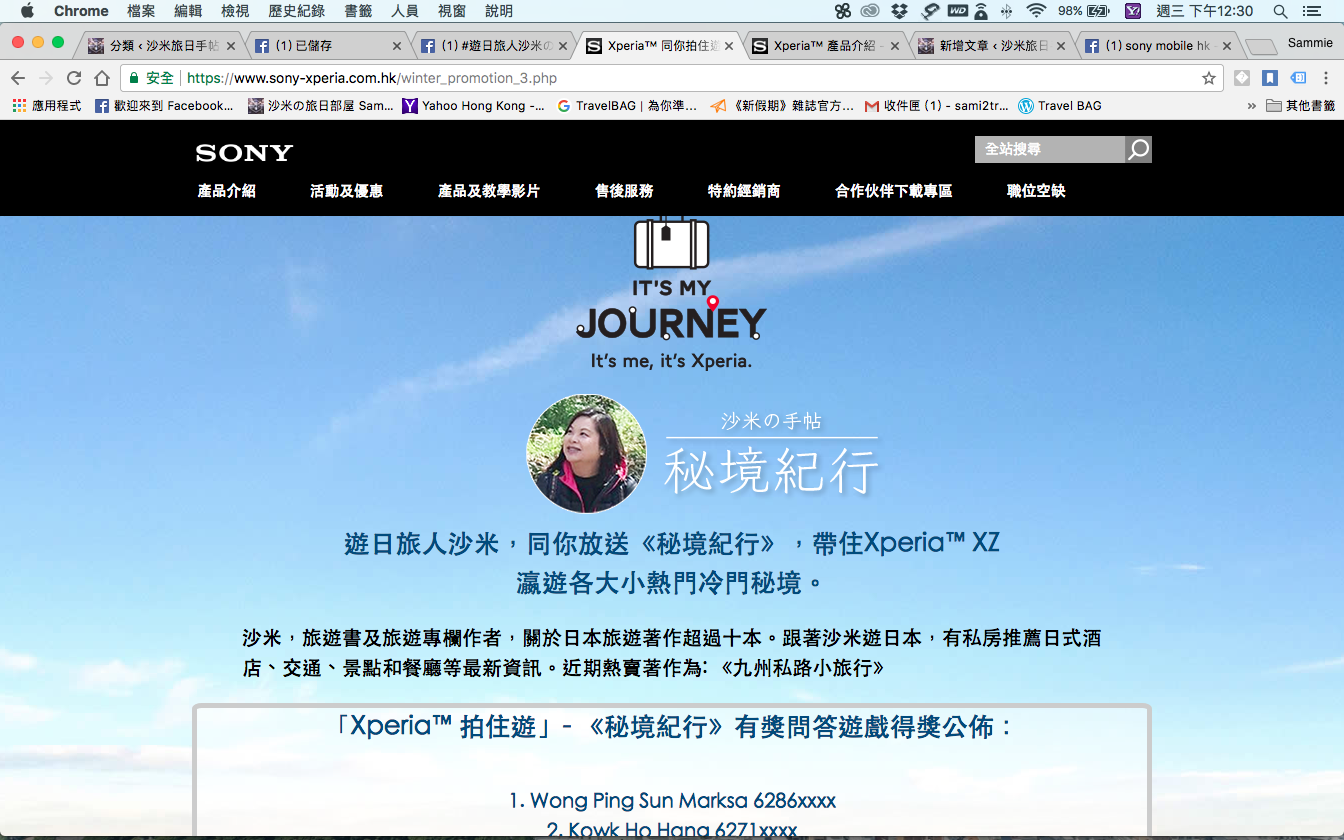
Task: Close the sony mobile hk tab
Action: [1225, 46]
